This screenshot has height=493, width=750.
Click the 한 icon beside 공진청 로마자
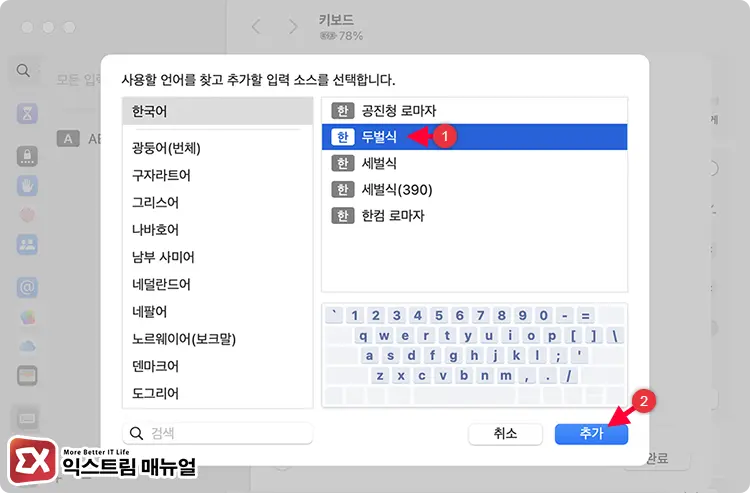coord(342,111)
